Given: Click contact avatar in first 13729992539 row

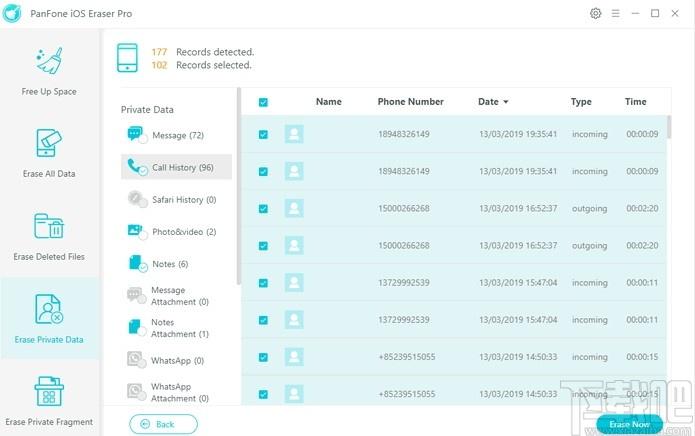Looking at the screenshot, I should tap(294, 283).
